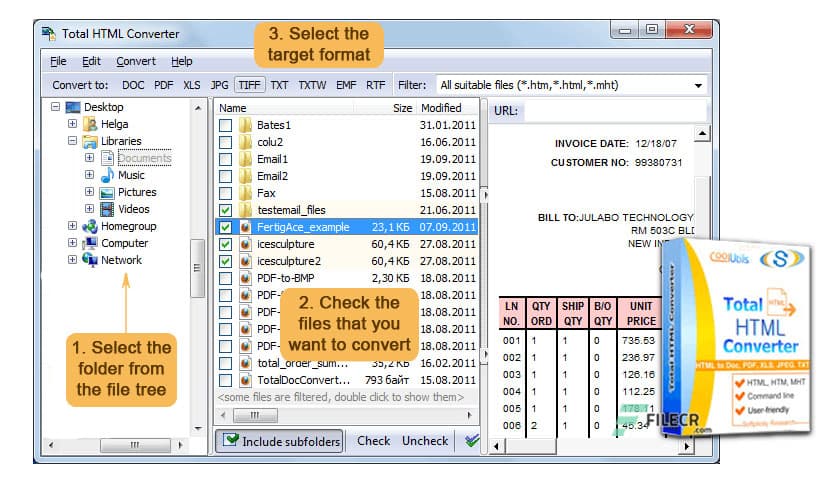Choose the XLS format button
This screenshot has height=484, width=836.
(x=192, y=85)
